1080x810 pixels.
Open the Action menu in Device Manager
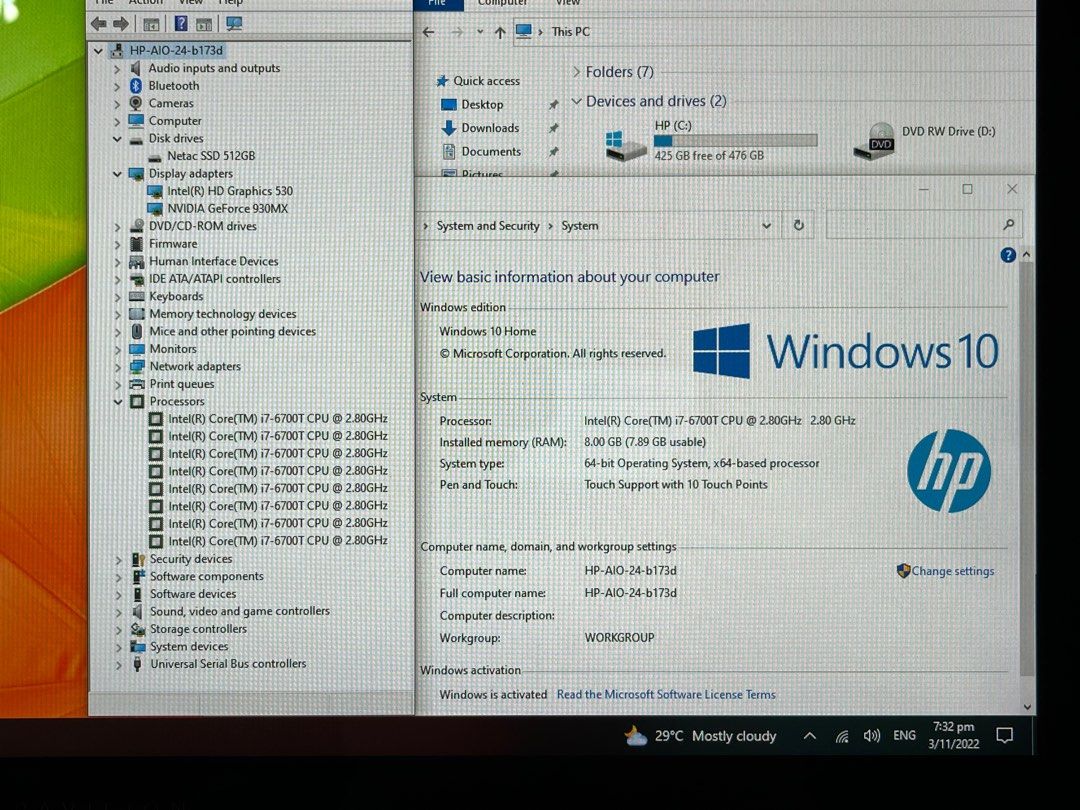point(146,2)
